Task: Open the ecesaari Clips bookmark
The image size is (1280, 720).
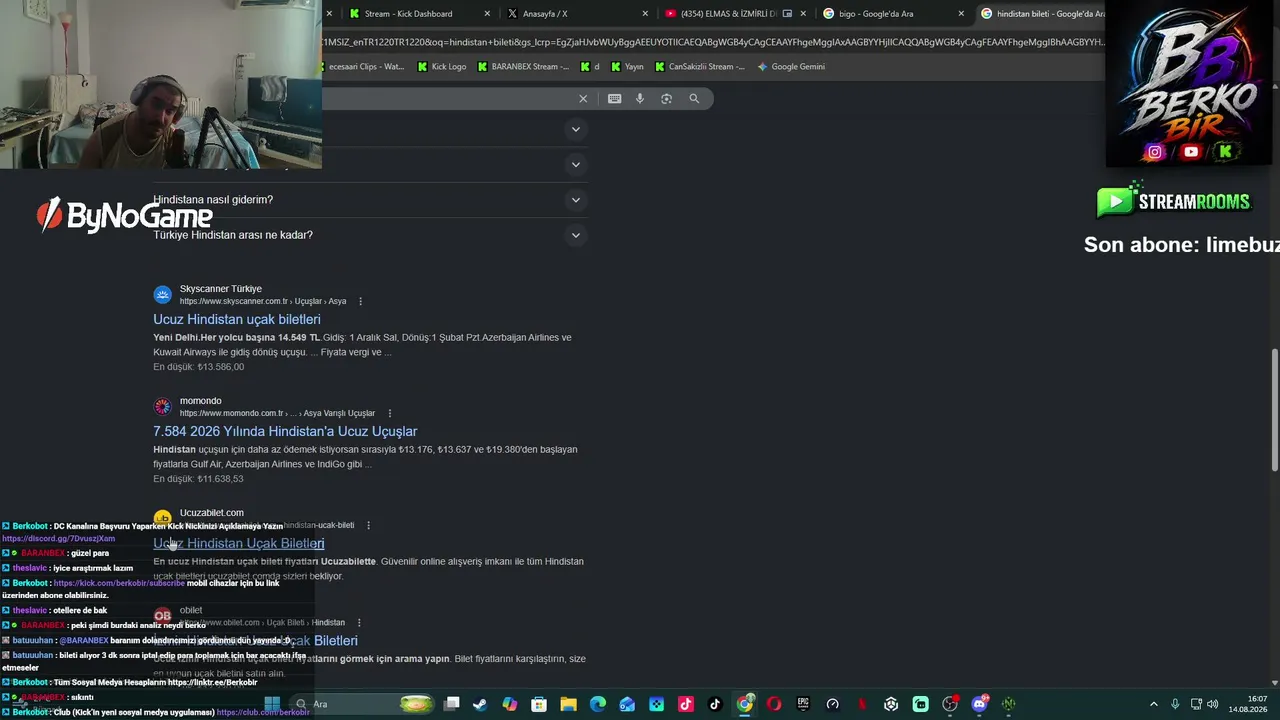Action: tap(364, 67)
